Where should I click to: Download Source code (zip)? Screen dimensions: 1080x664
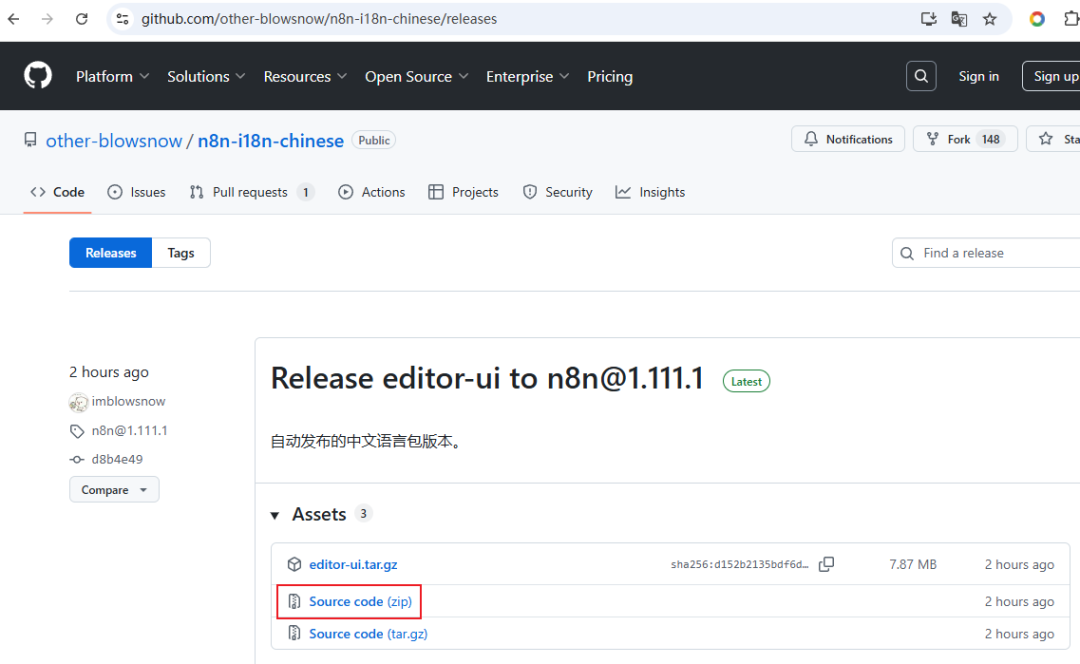(360, 601)
